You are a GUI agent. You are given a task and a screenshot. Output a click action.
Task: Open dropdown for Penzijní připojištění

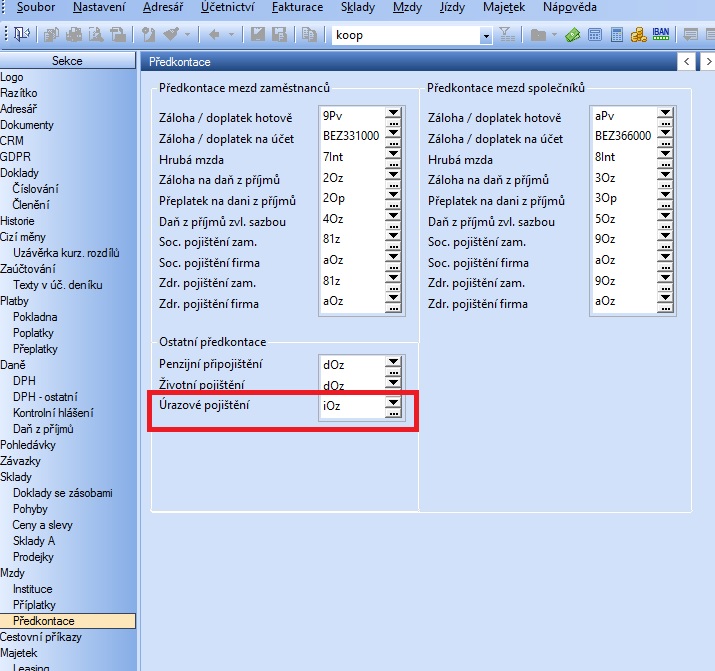pos(393,361)
